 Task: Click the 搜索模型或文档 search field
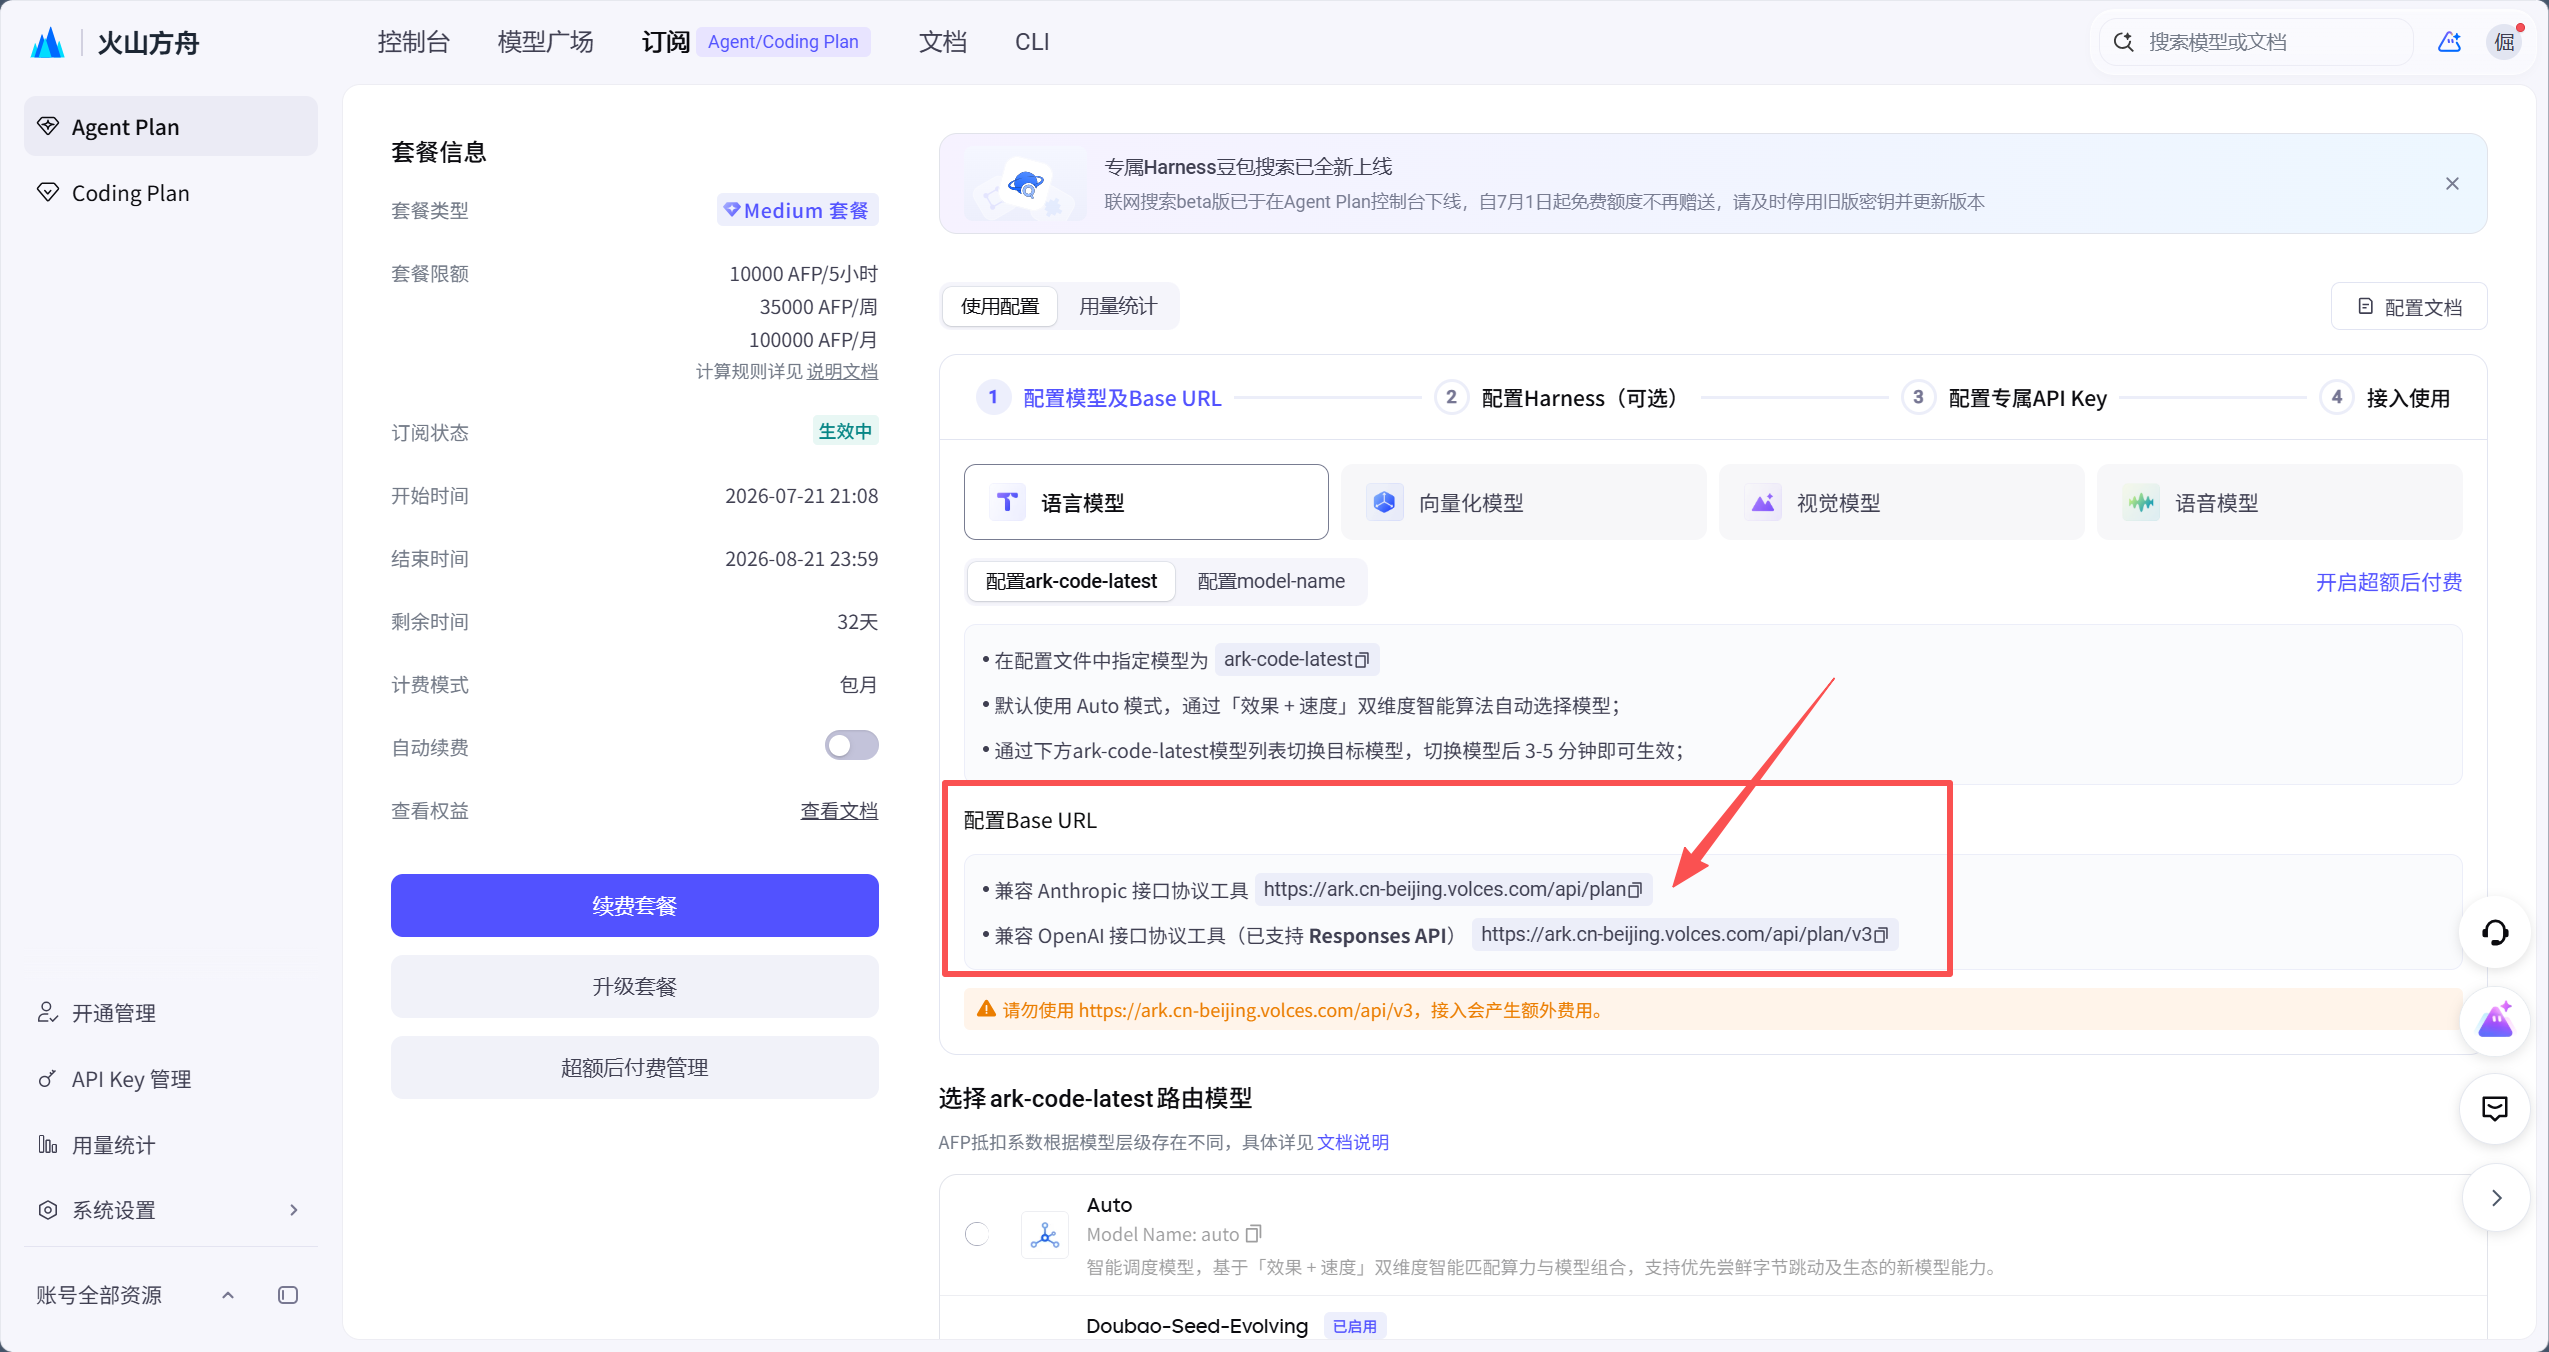(x=2255, y=42)
